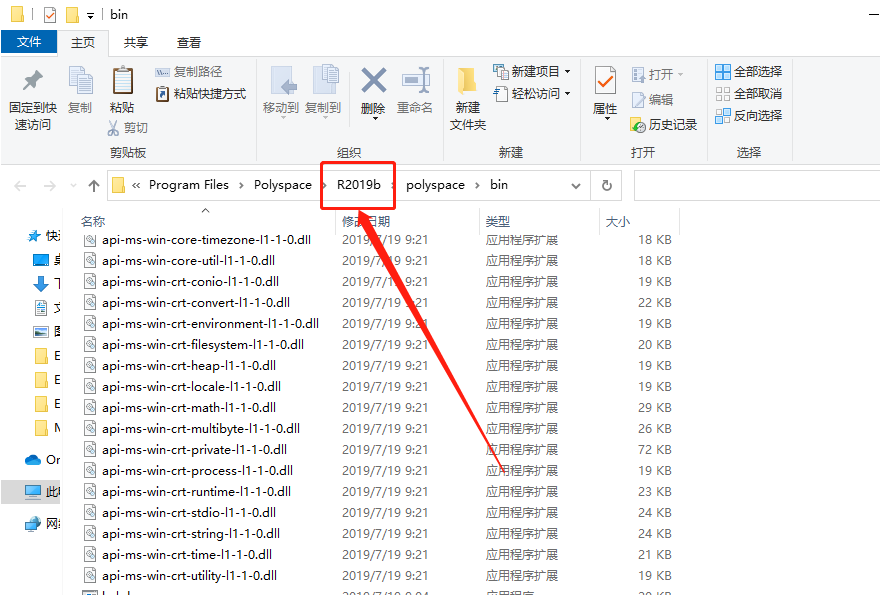
Task: Open the New item (新建项目) dropdown
Action: tap(531, 71)
